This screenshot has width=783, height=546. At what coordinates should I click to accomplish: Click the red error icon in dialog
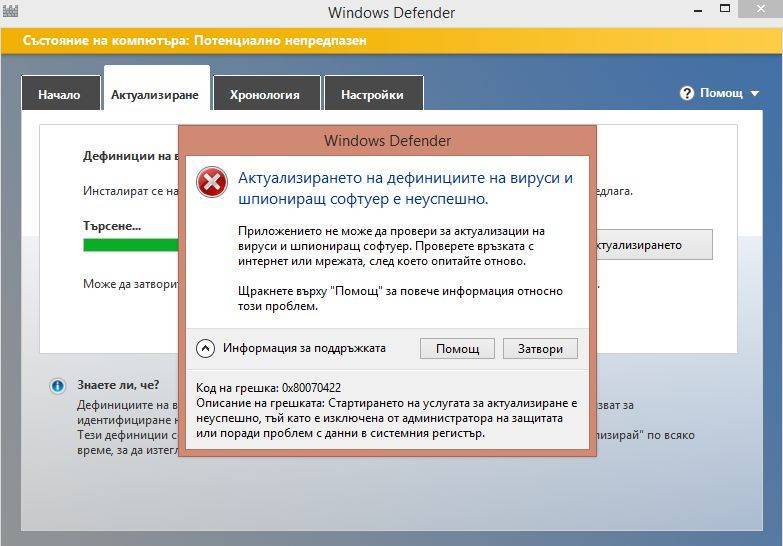click(212, 182)
